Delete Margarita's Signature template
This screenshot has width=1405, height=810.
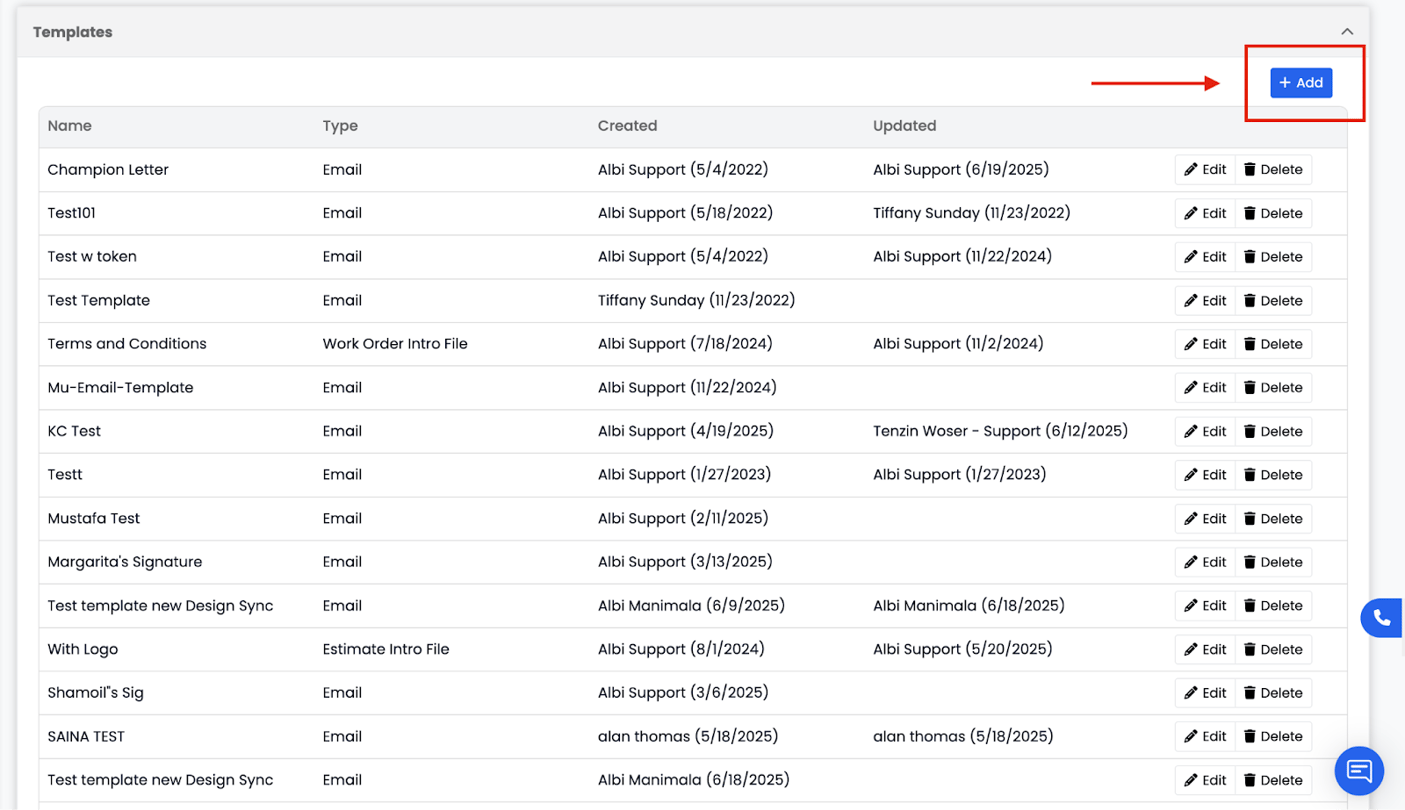1273,562
